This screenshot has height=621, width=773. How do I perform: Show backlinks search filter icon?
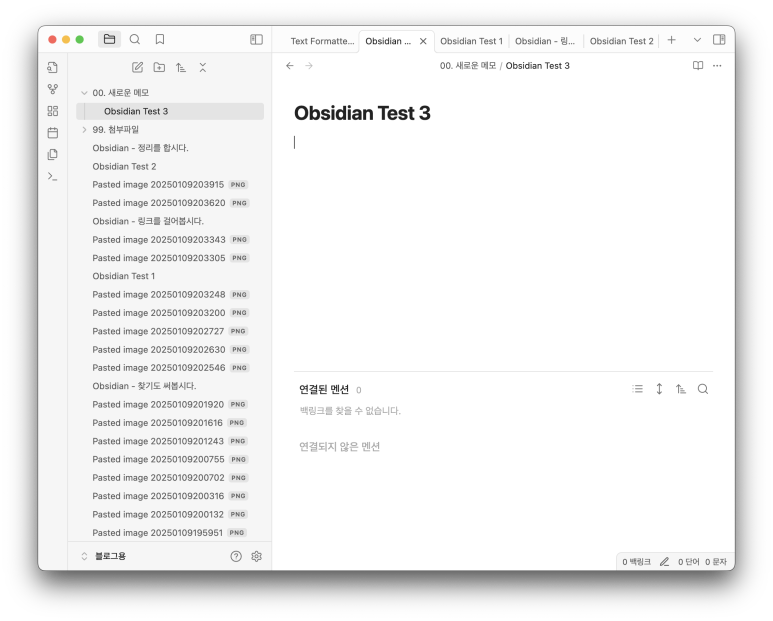point(703,389)
